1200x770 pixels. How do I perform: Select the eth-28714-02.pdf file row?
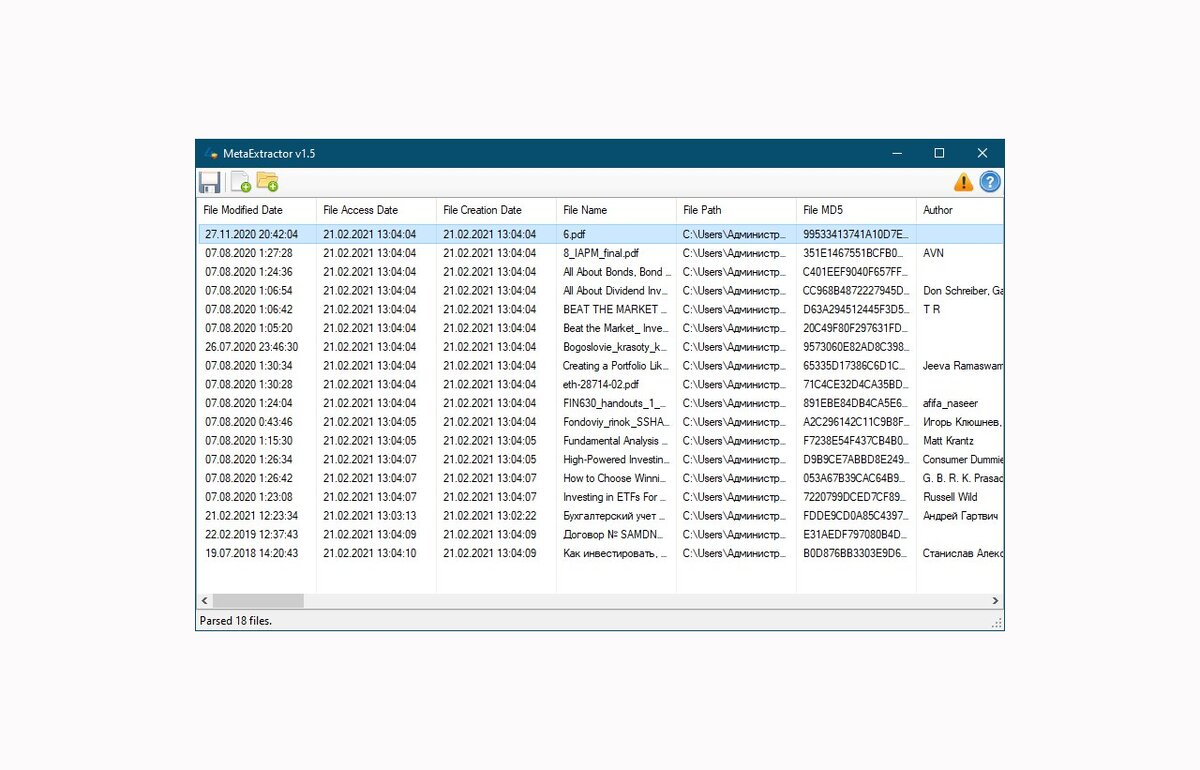click(x=600, y=384)
